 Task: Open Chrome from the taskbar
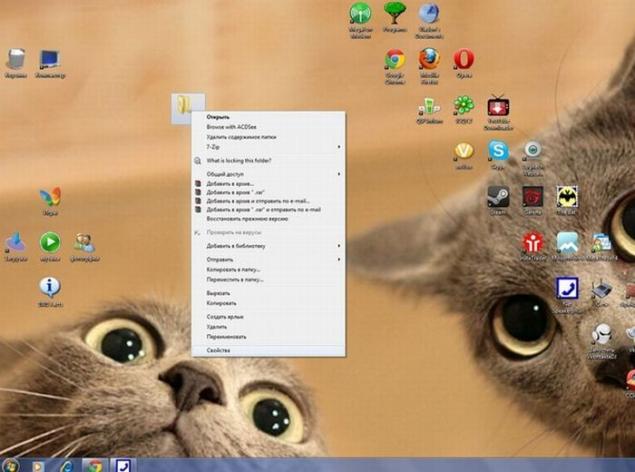point(95,466)
